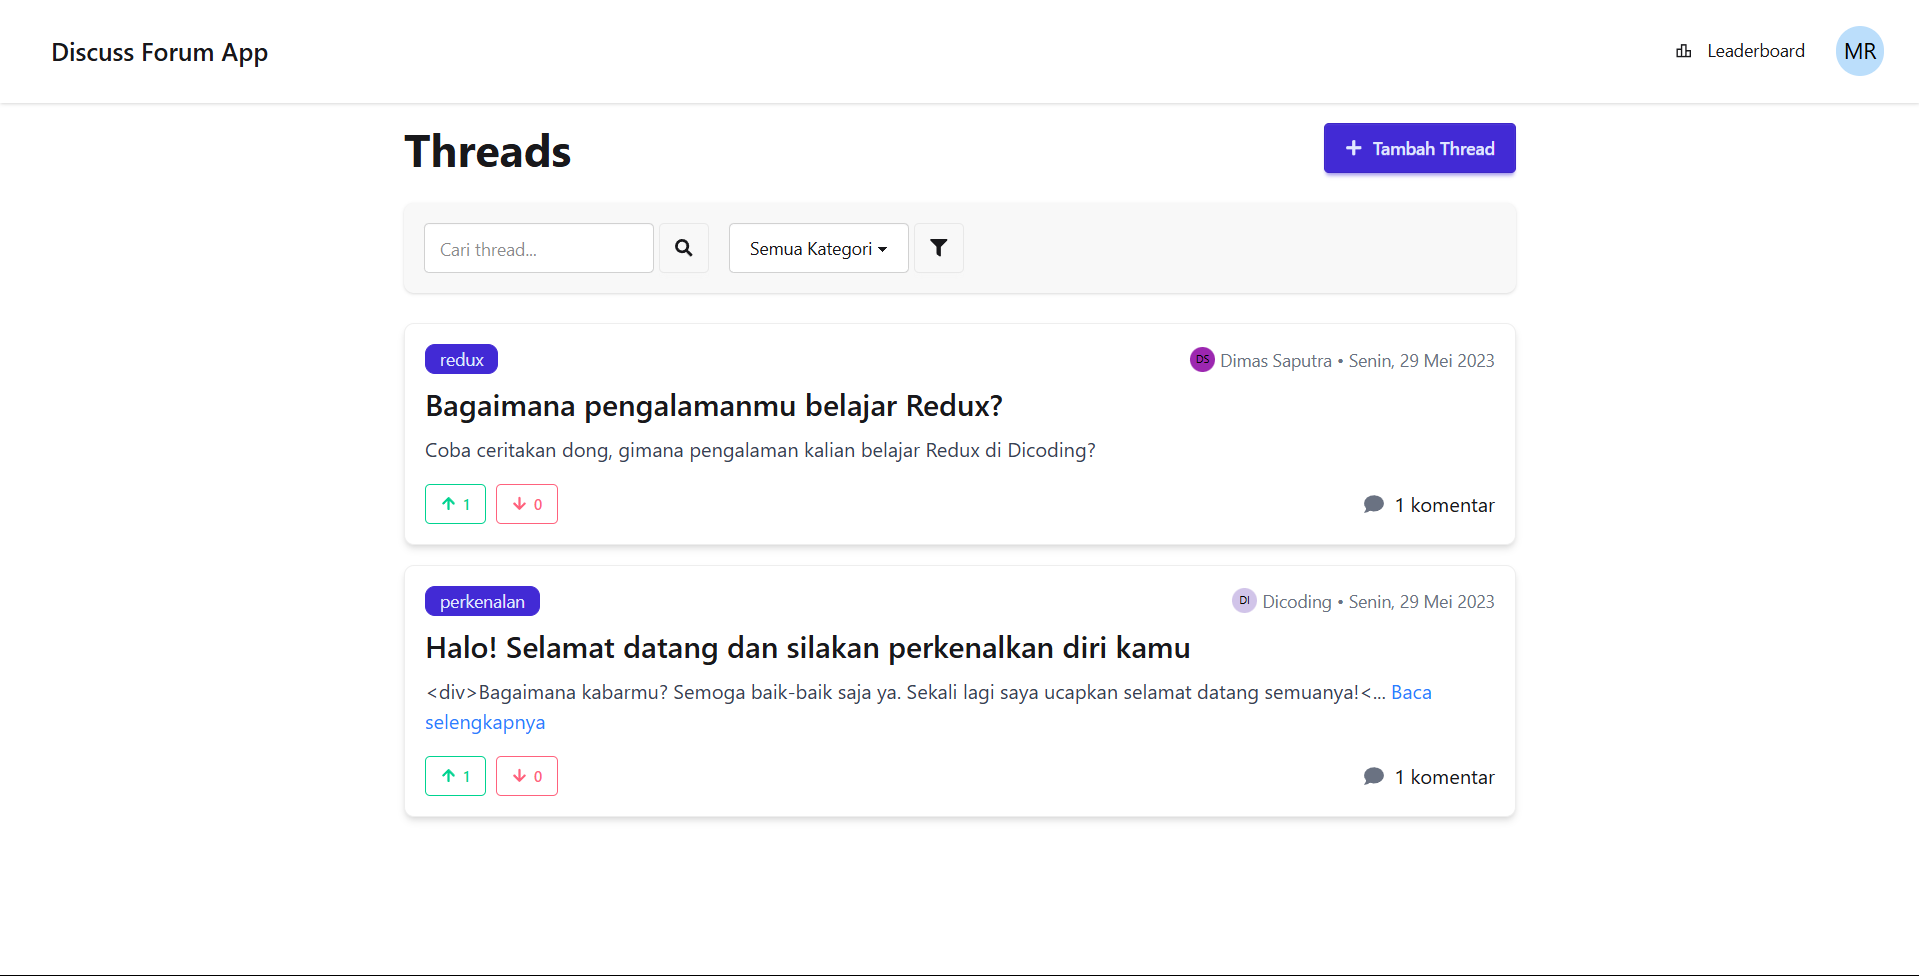Click the MR profile avatar
The image size is (1919, 976).
pyautogui.click(x=1859, y=51)
